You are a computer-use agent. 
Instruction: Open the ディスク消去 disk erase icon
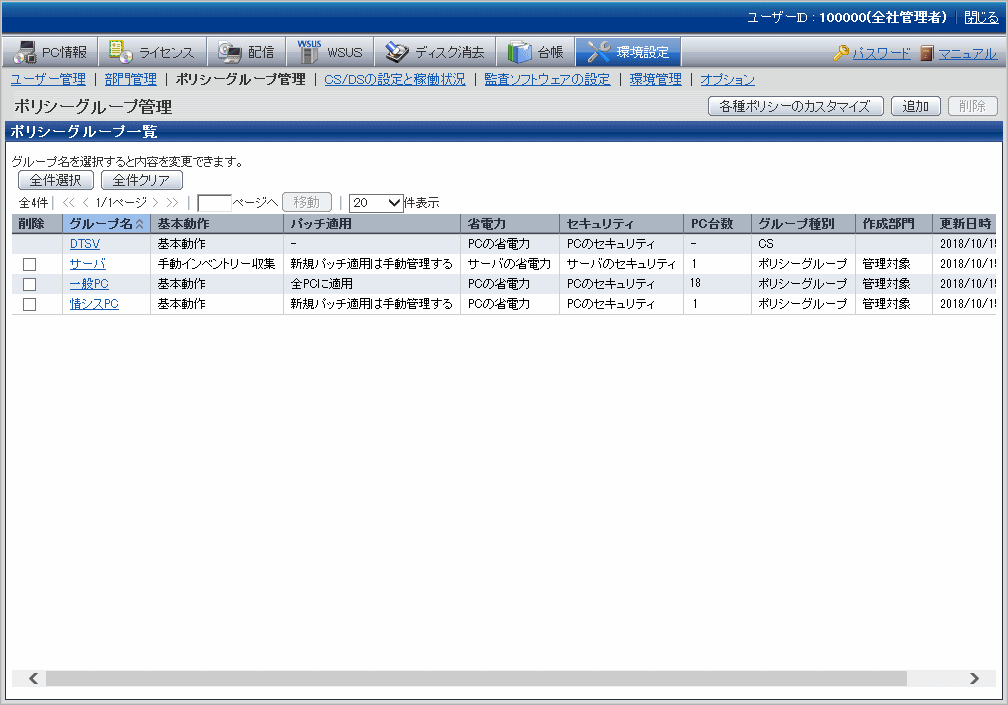tap(397, 52)
